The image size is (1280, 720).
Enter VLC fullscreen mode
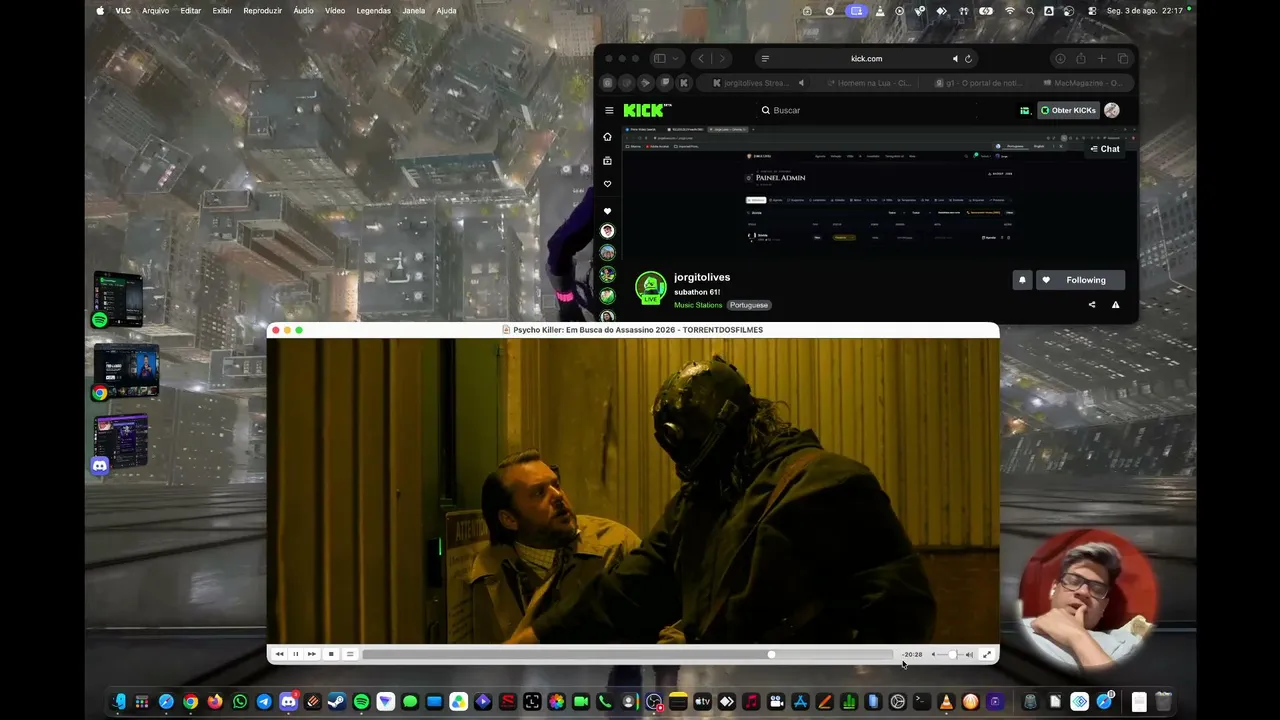pos(987,654)
